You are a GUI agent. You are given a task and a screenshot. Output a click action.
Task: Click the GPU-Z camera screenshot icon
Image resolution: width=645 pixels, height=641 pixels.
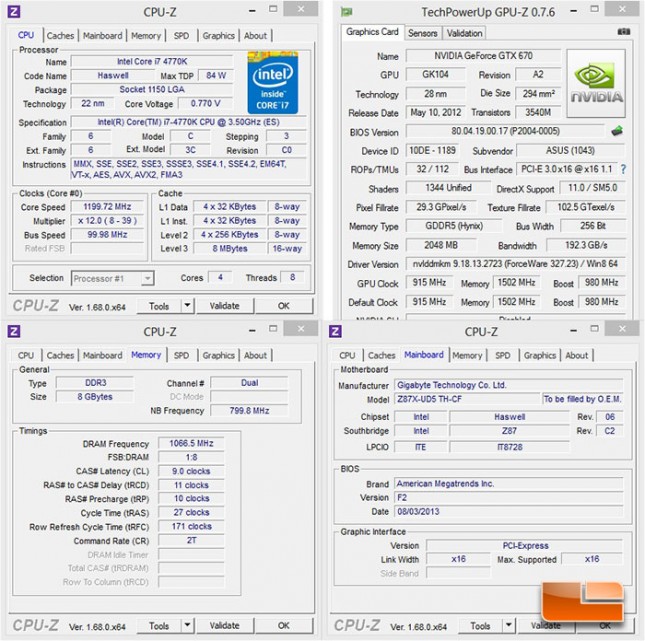coord(624,32)
